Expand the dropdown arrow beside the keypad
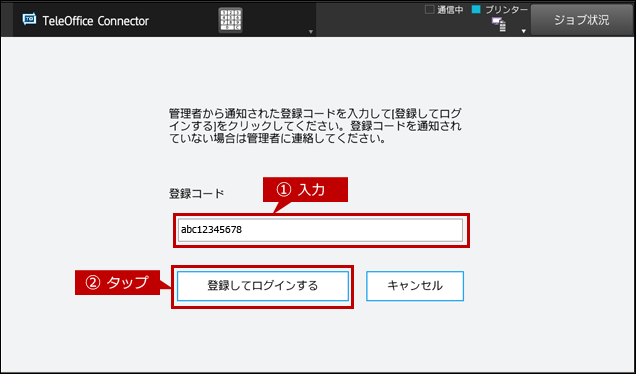The image size is (636, 374). [311, 32]
